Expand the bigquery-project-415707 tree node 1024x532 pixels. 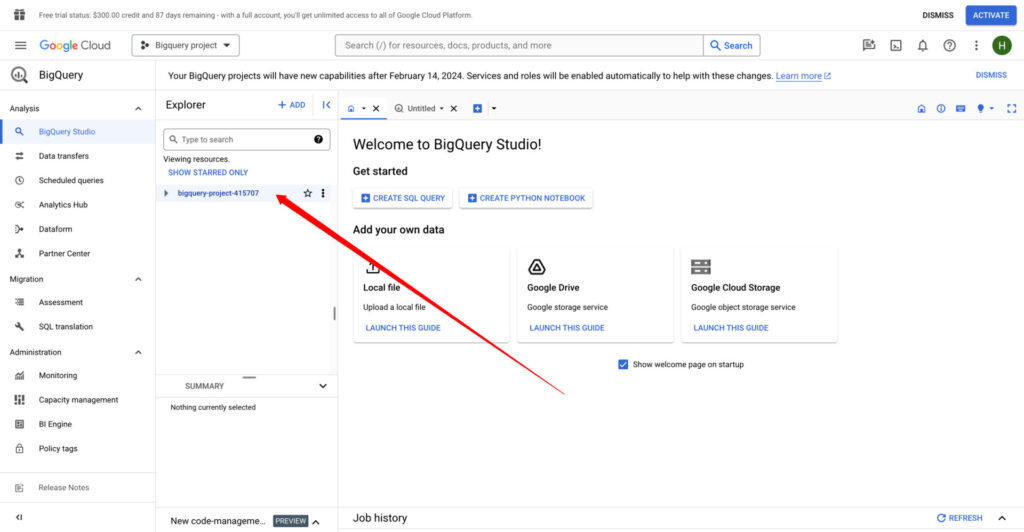[167, 193]
